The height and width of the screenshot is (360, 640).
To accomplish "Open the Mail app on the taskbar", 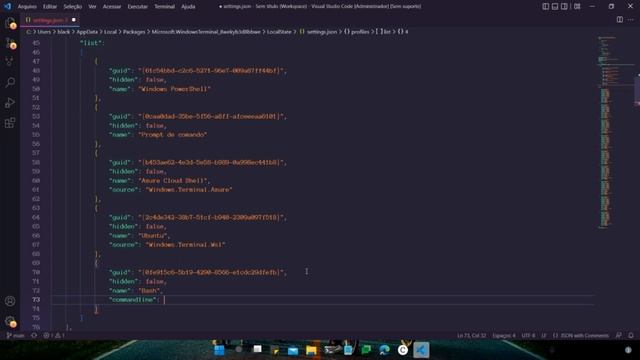I will pyautogui.click(x=293, y=350).
